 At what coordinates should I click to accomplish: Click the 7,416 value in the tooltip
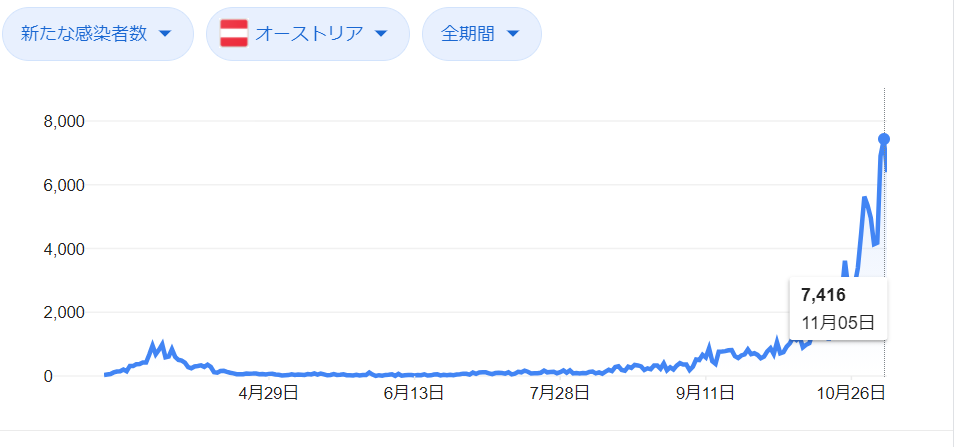824,295
